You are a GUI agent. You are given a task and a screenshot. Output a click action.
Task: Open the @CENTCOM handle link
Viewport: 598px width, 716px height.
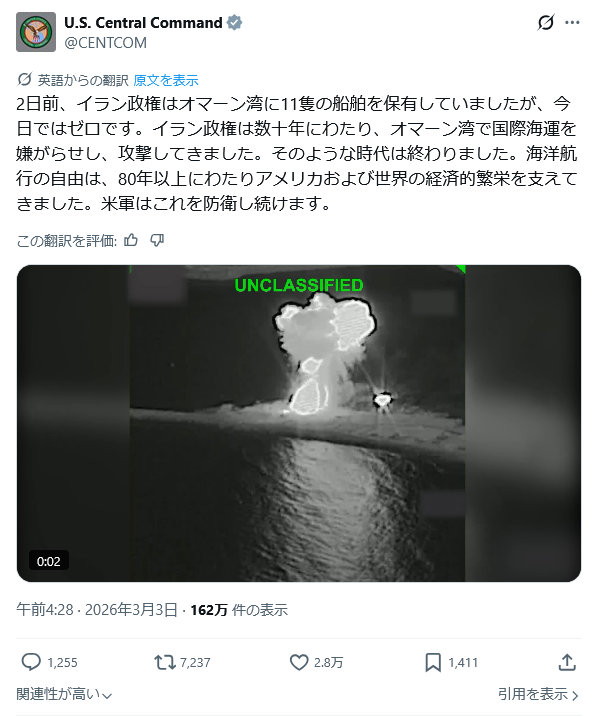point(105,43)
